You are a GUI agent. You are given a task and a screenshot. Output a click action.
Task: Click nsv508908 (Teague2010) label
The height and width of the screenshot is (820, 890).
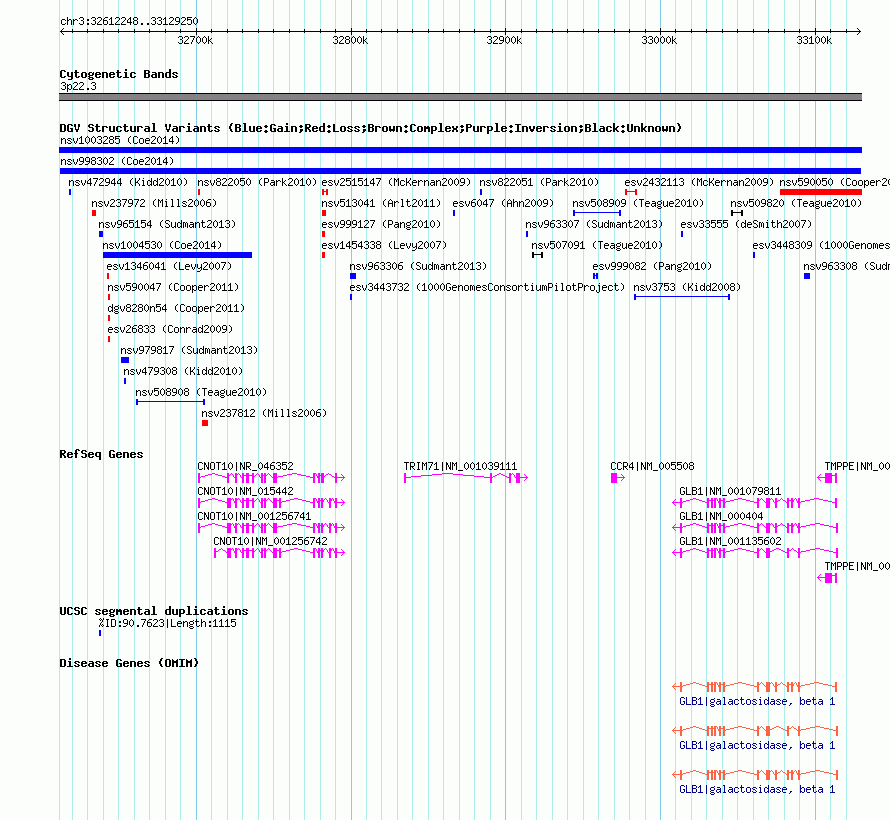[x=201, y=392]
